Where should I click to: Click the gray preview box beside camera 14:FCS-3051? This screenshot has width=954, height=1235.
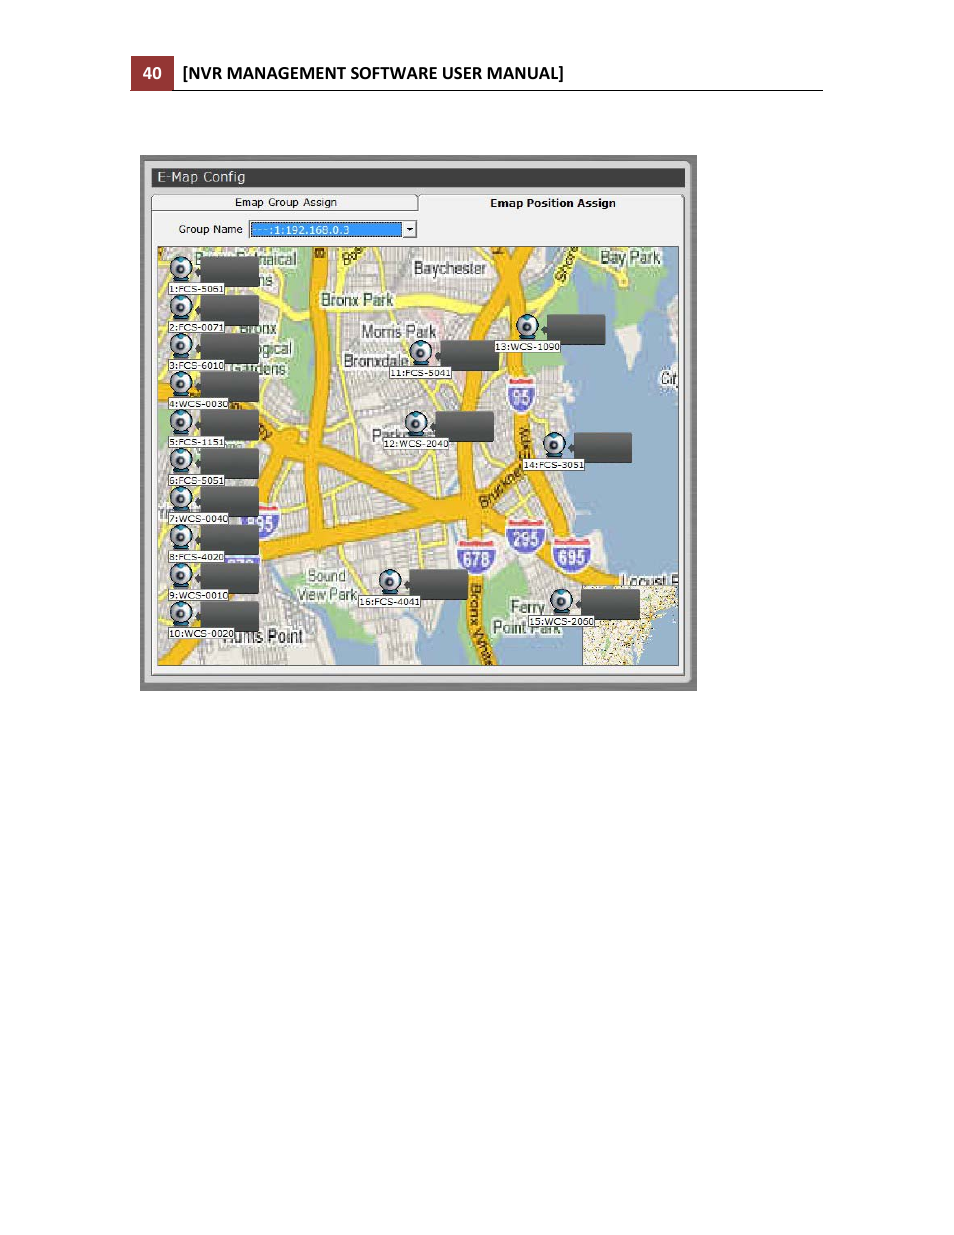coord(603,448)
